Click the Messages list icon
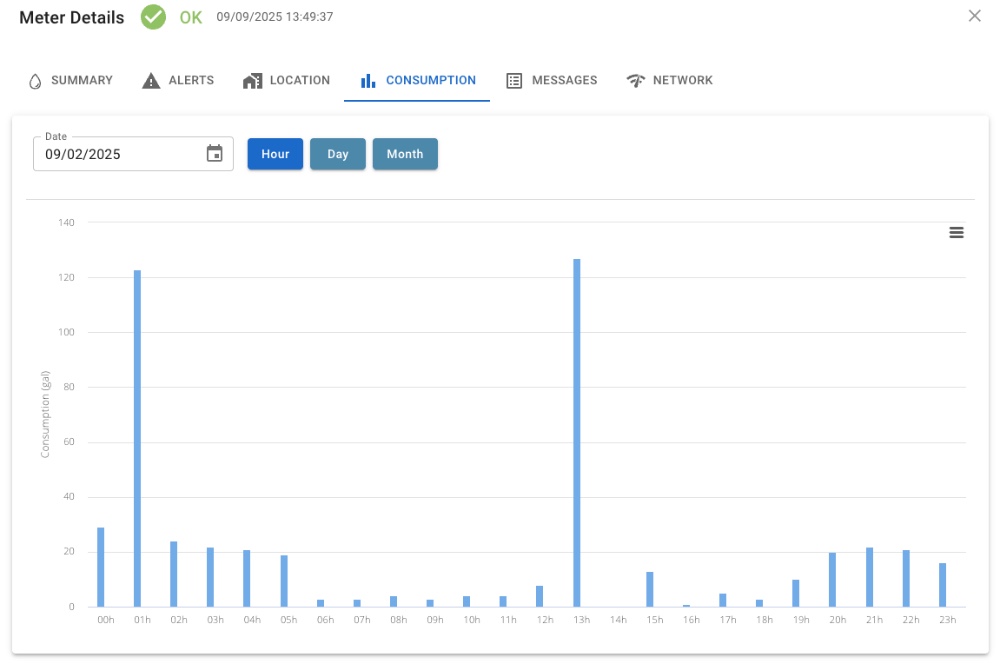 [515, 80]
